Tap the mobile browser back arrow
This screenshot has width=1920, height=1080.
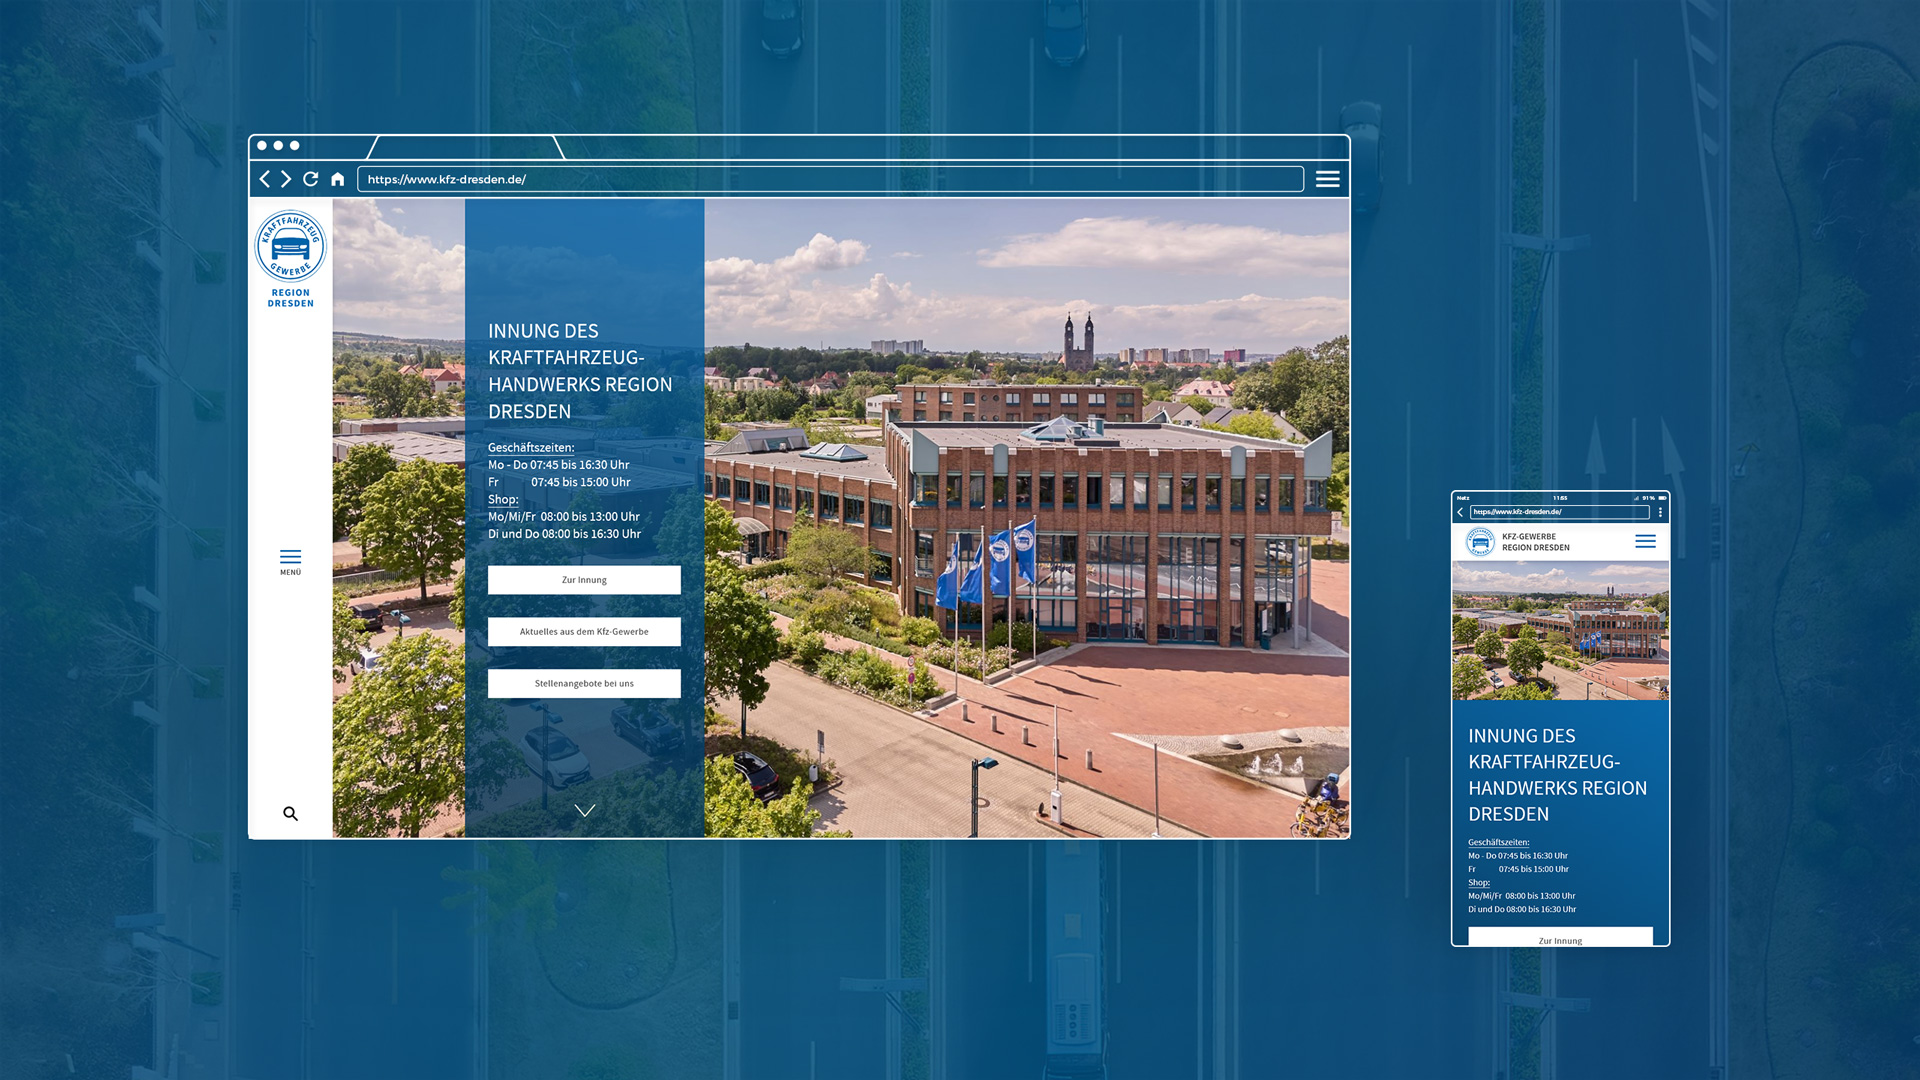(1460, 512)
